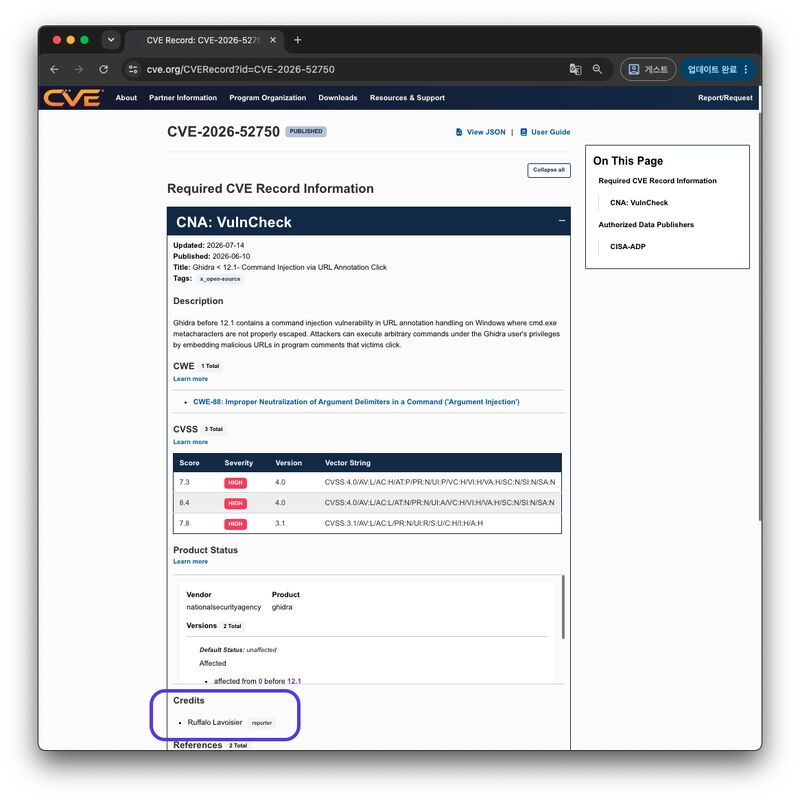Click the reporter tag in Credits
Viewport: 800px width, 801px height.
[262, 723]
